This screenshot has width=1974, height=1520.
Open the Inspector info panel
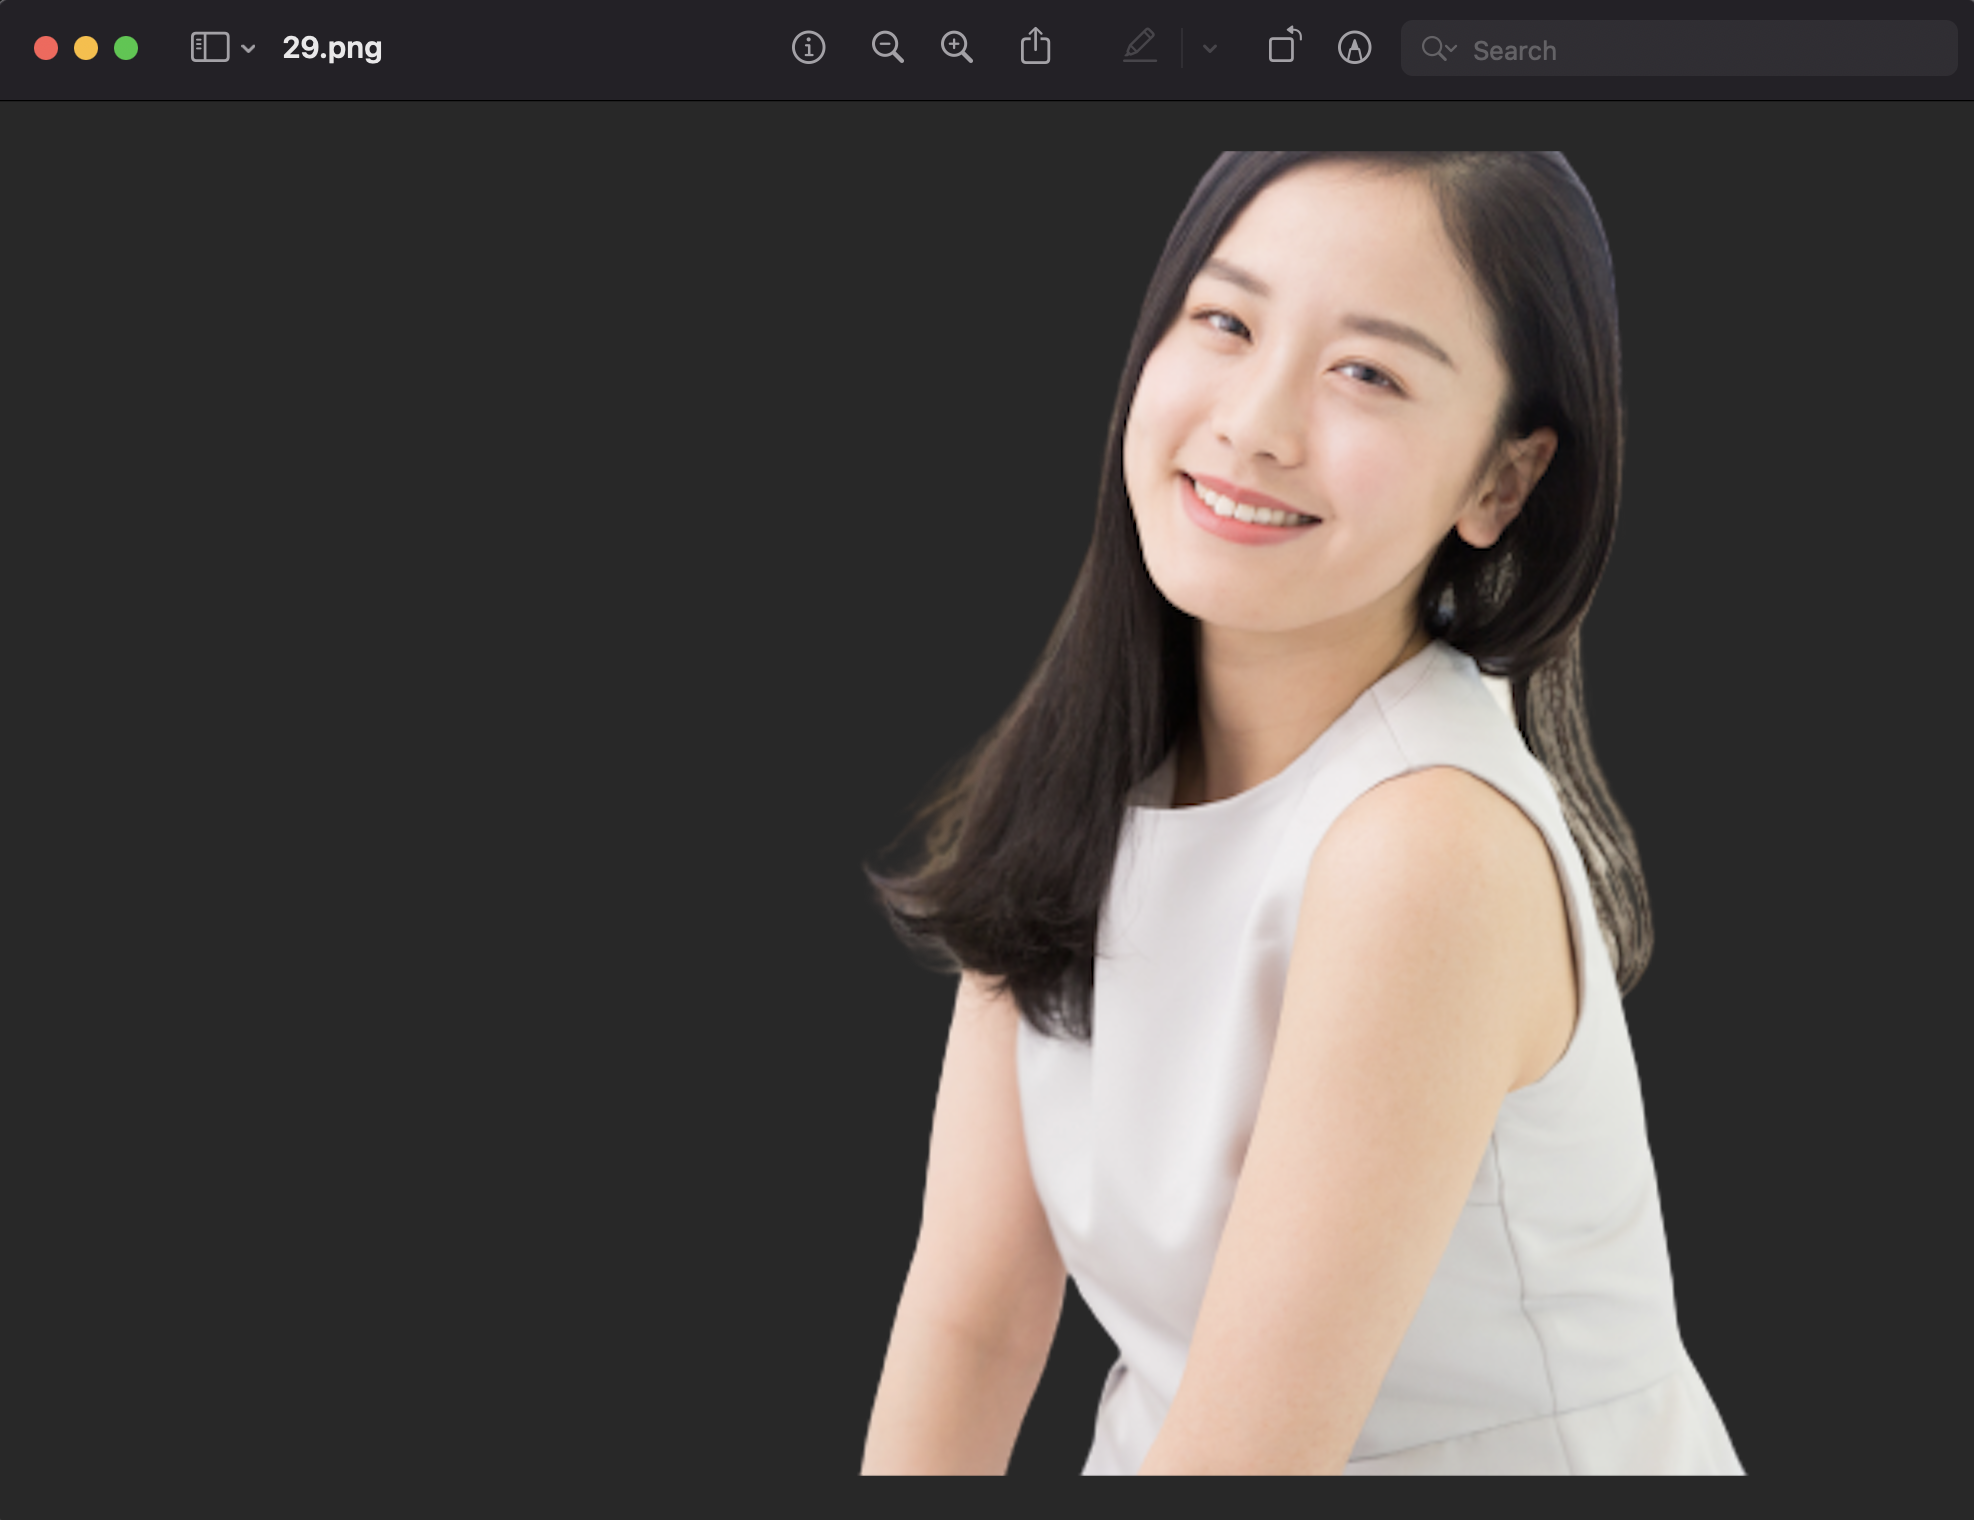pos(808,48)
